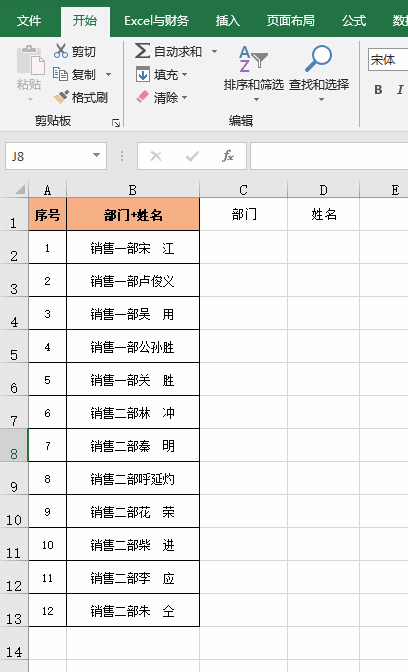Open Sort and Filter tool
This screenshot has height=672, width=408.
point(253,59)
